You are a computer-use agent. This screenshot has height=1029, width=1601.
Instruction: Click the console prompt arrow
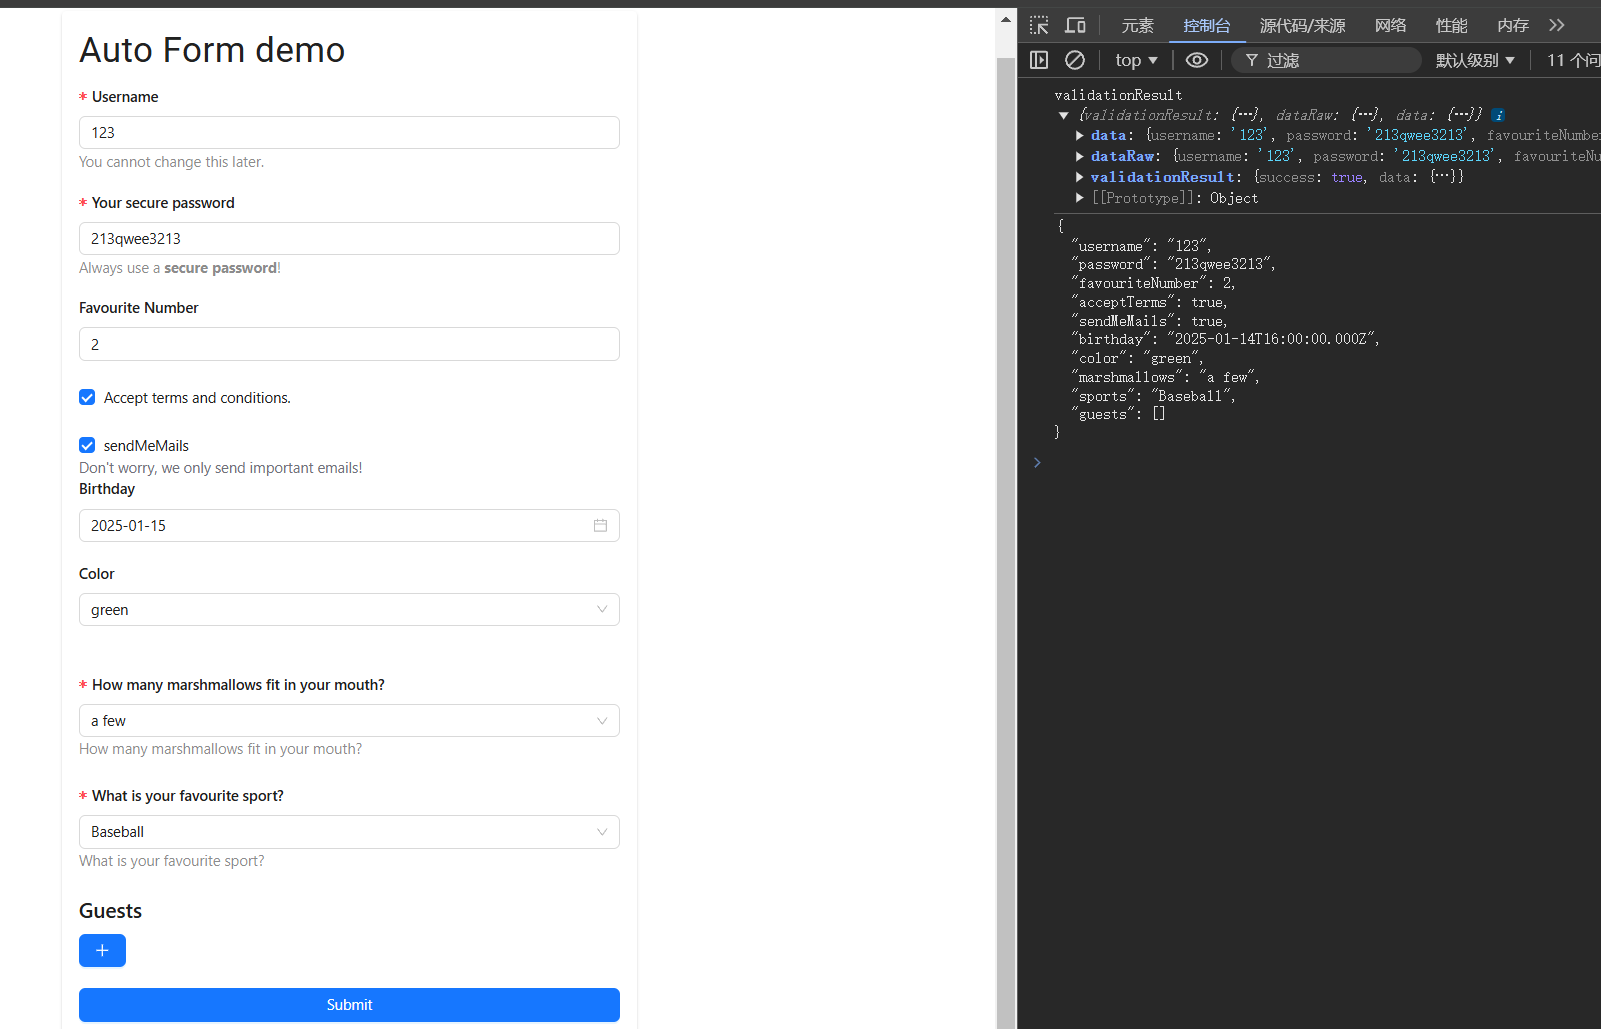point(1037,462)
